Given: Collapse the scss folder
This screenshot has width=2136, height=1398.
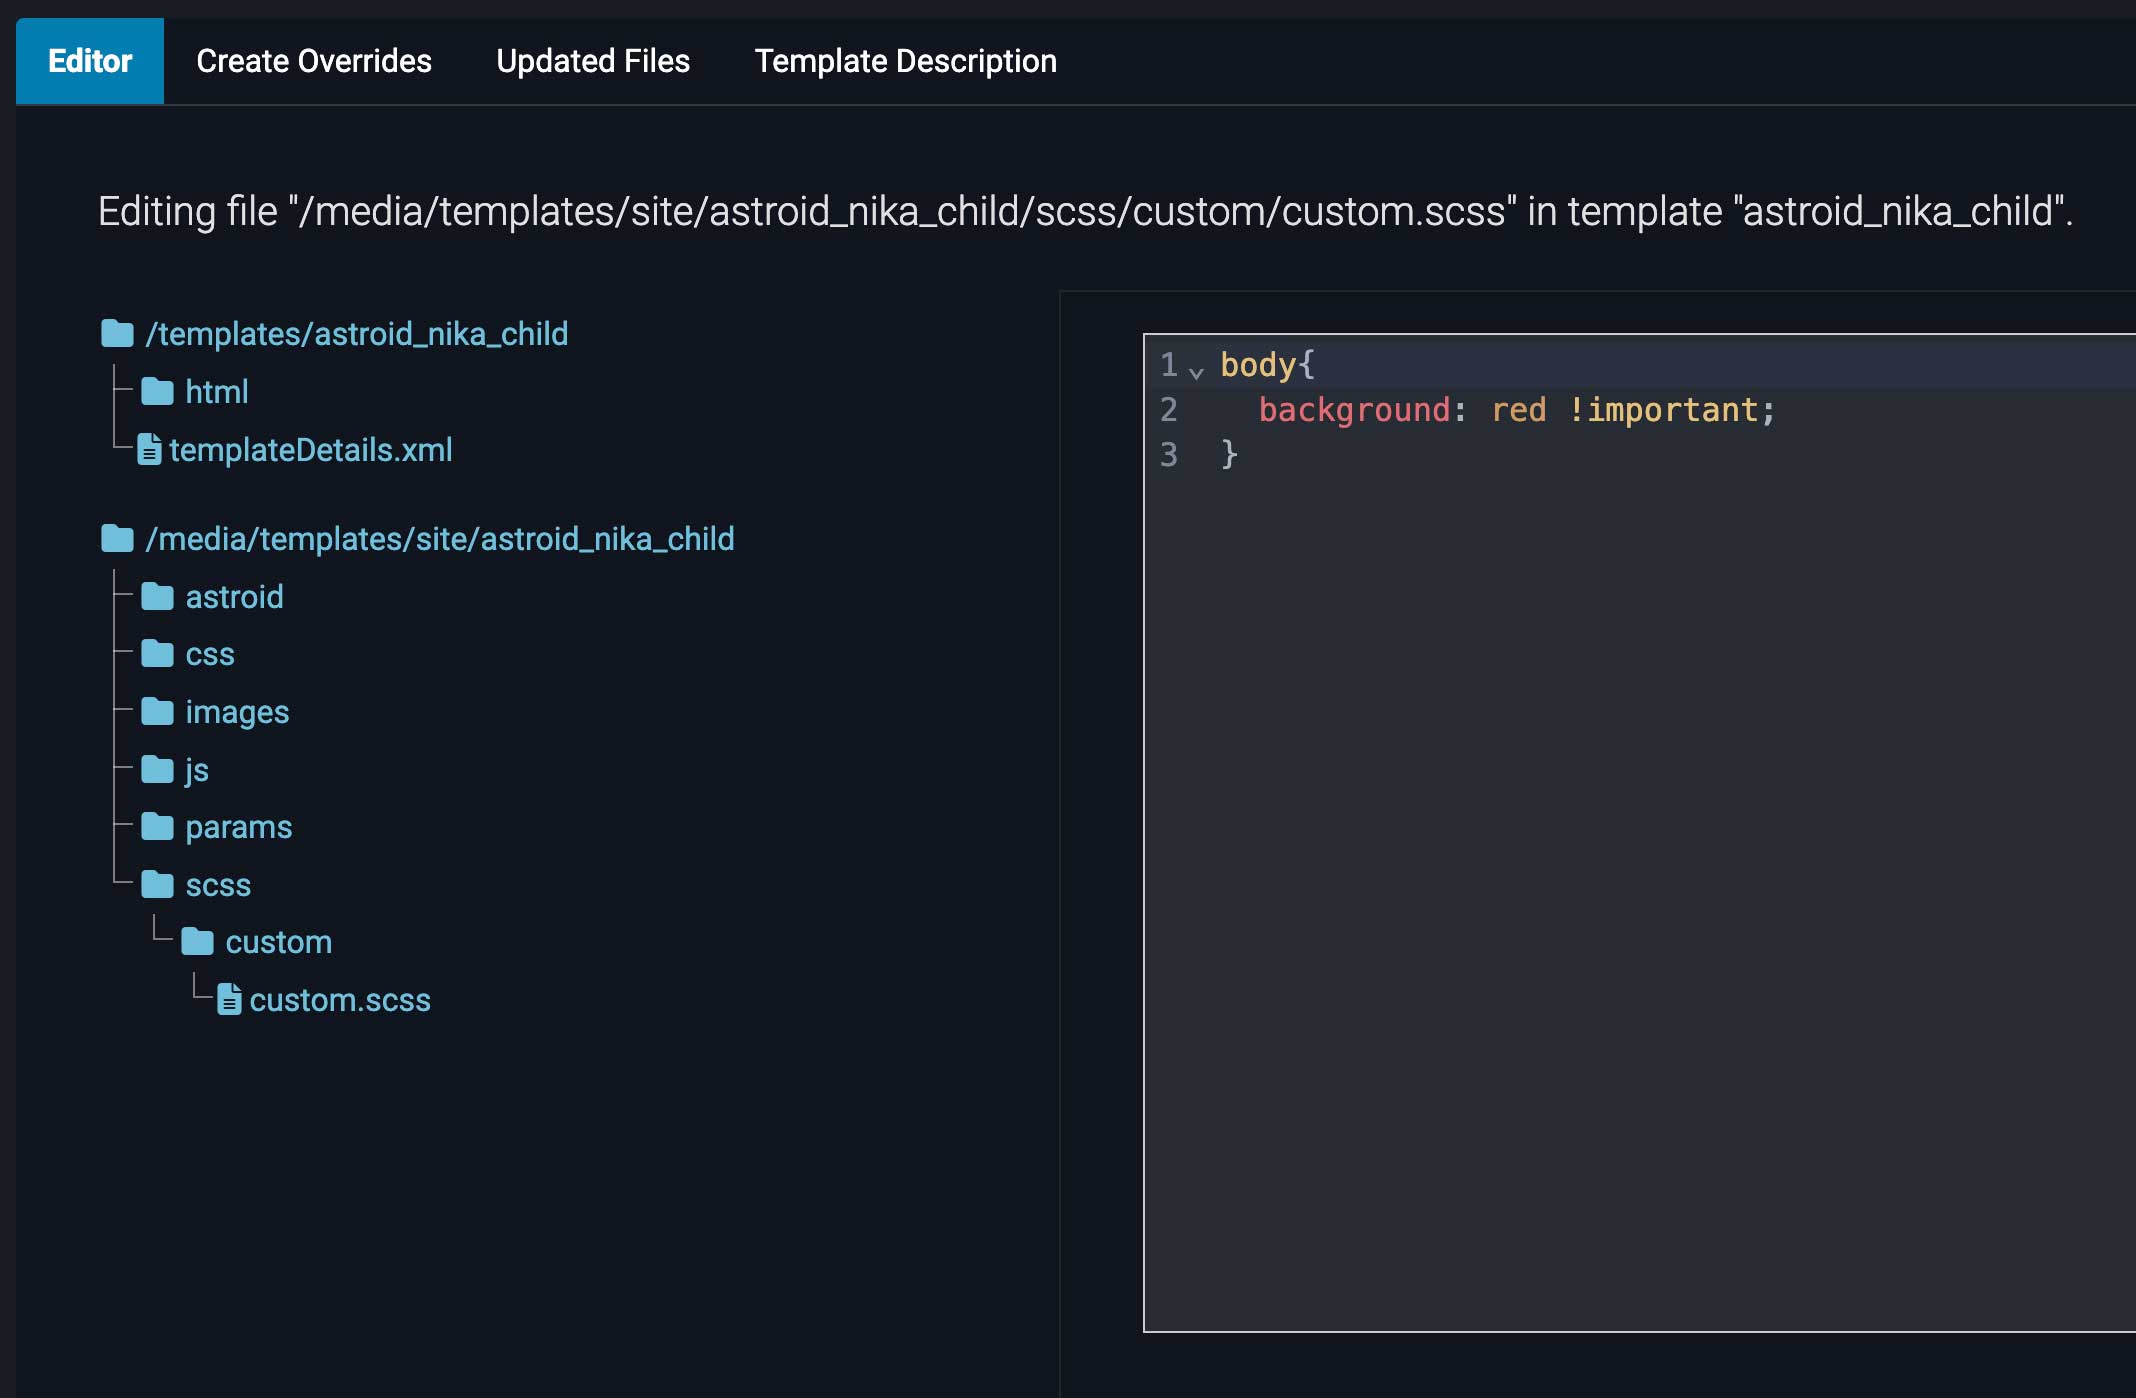Looking at the screenshot, I should coord(218,886).
